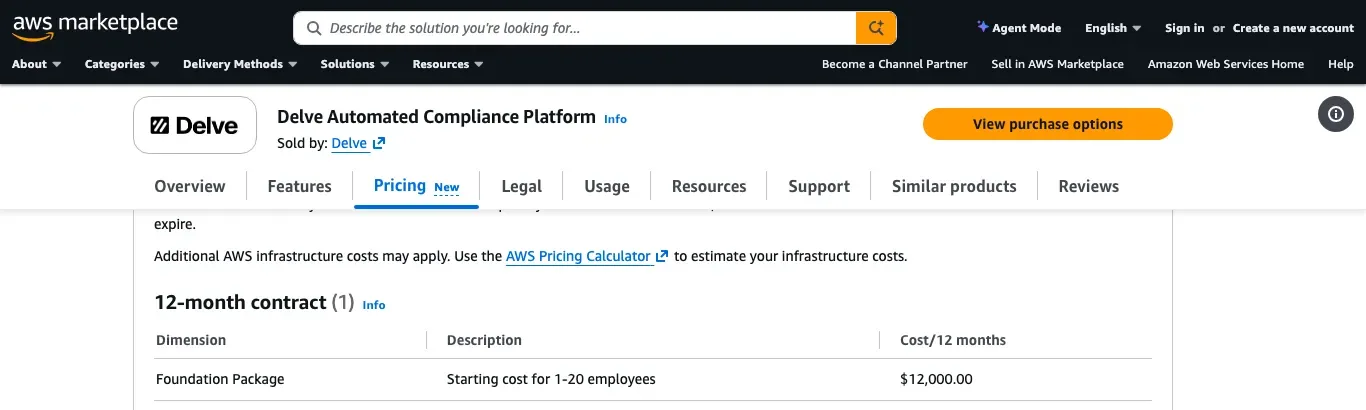
Task: Click the magnifier icon in search box
Action: click(314, 28)
